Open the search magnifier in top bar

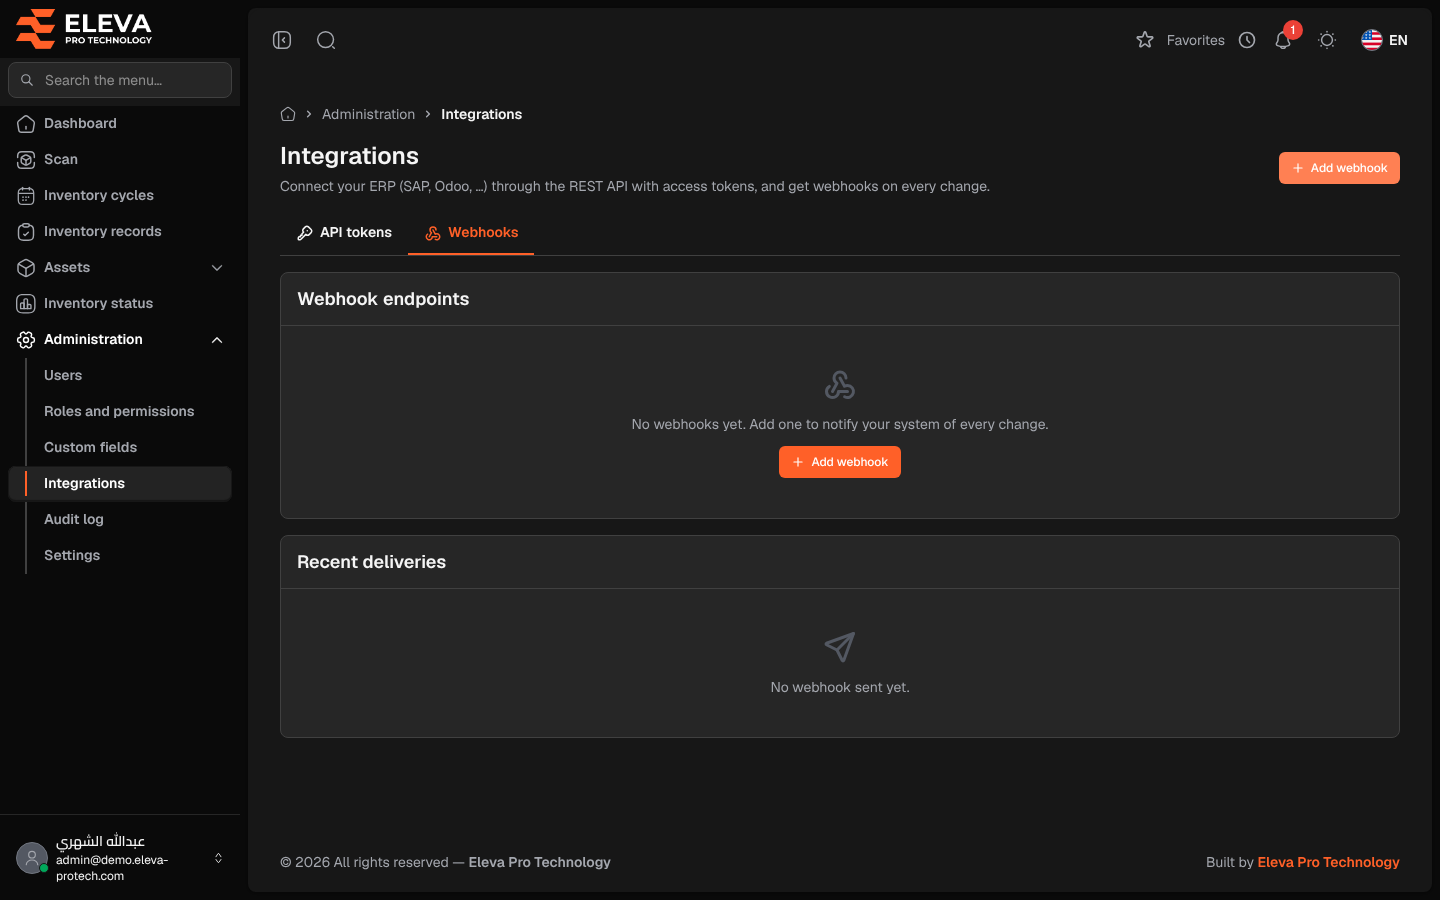coord(326,40)
